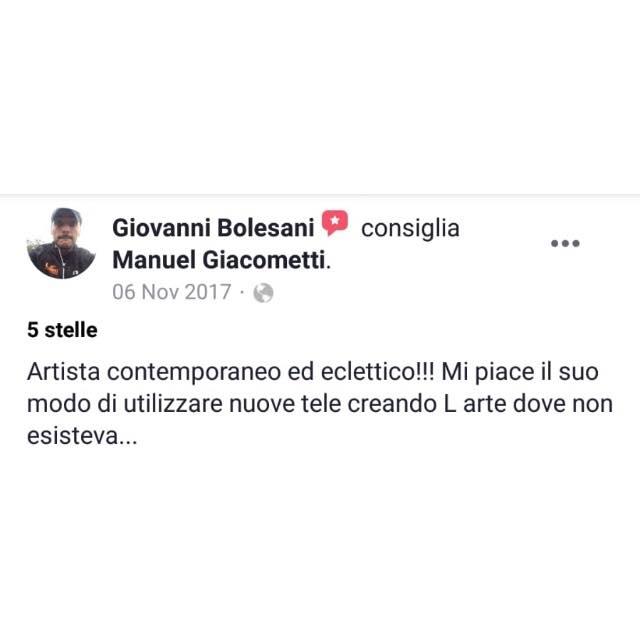This screenshot has width=640, height=640.
Task: Click the review line "modo di utilizzare nuove tele"
Action: 184,404
